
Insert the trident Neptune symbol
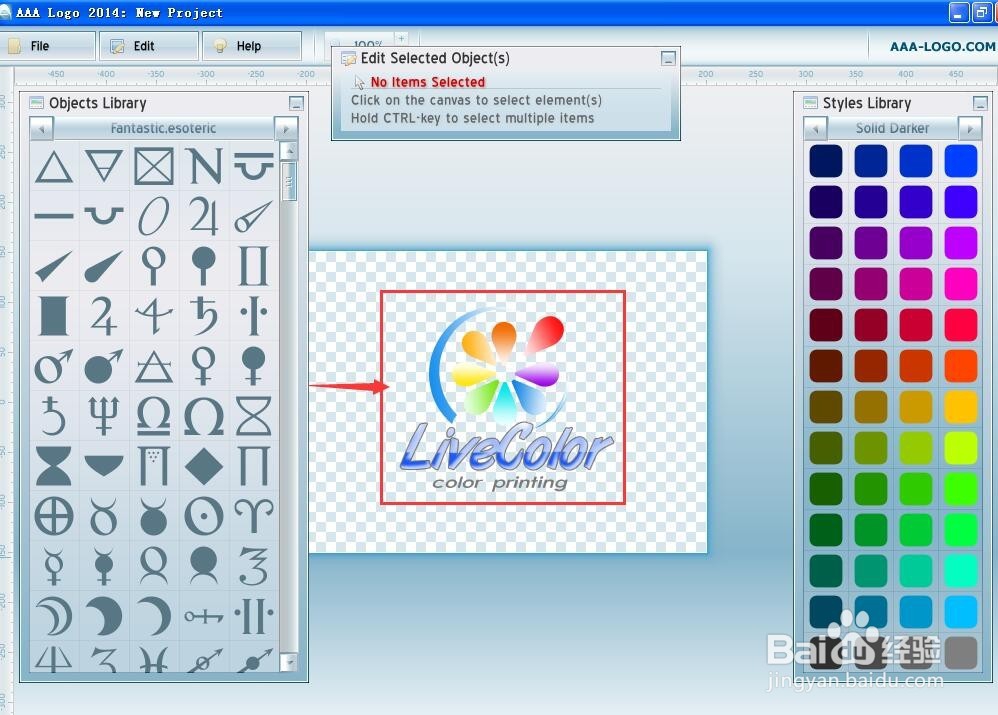[104, 416]
